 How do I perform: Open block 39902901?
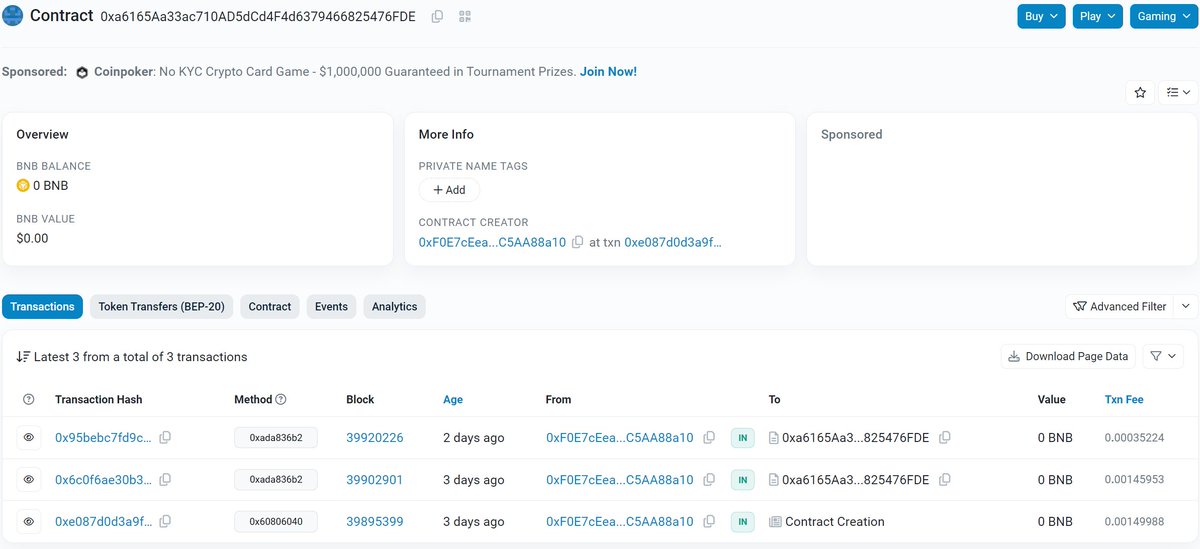tap(375, 480)
